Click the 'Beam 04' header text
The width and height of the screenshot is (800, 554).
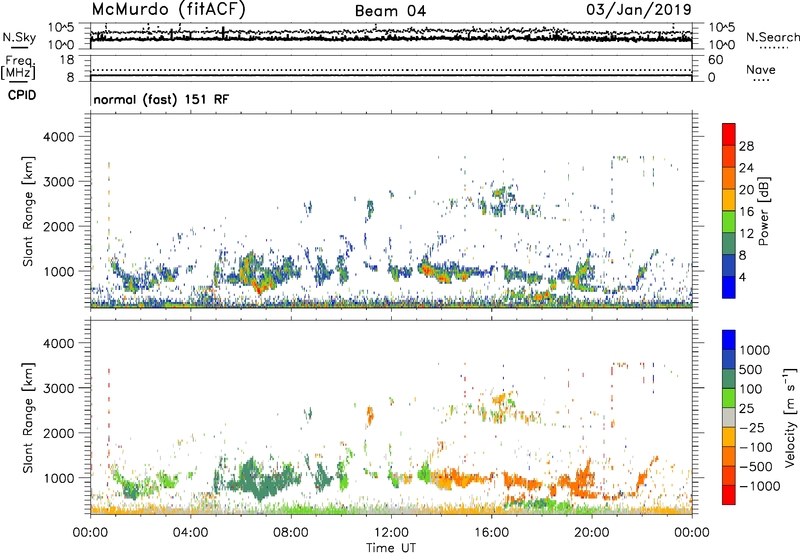[x=390, y=11]
